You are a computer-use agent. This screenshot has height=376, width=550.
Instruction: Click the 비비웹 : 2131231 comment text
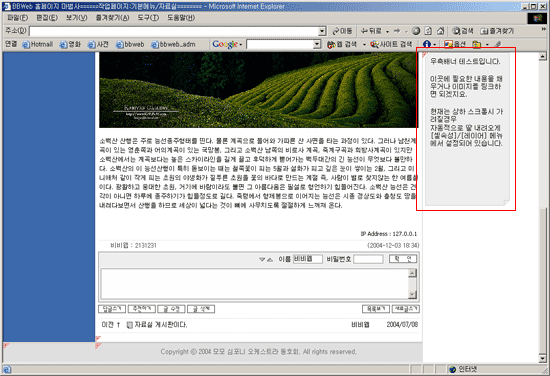click(x=133, y=246)
